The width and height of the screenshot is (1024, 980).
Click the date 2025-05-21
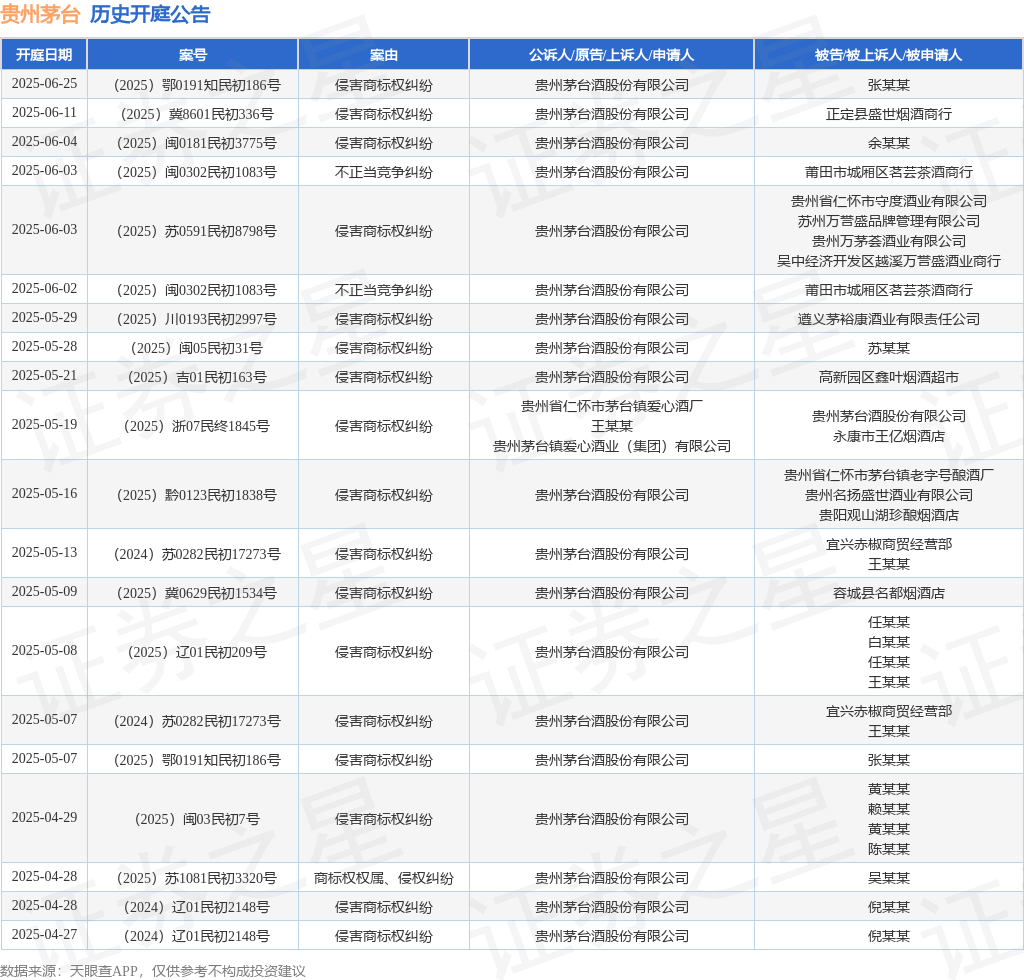[x=44, y=375]
